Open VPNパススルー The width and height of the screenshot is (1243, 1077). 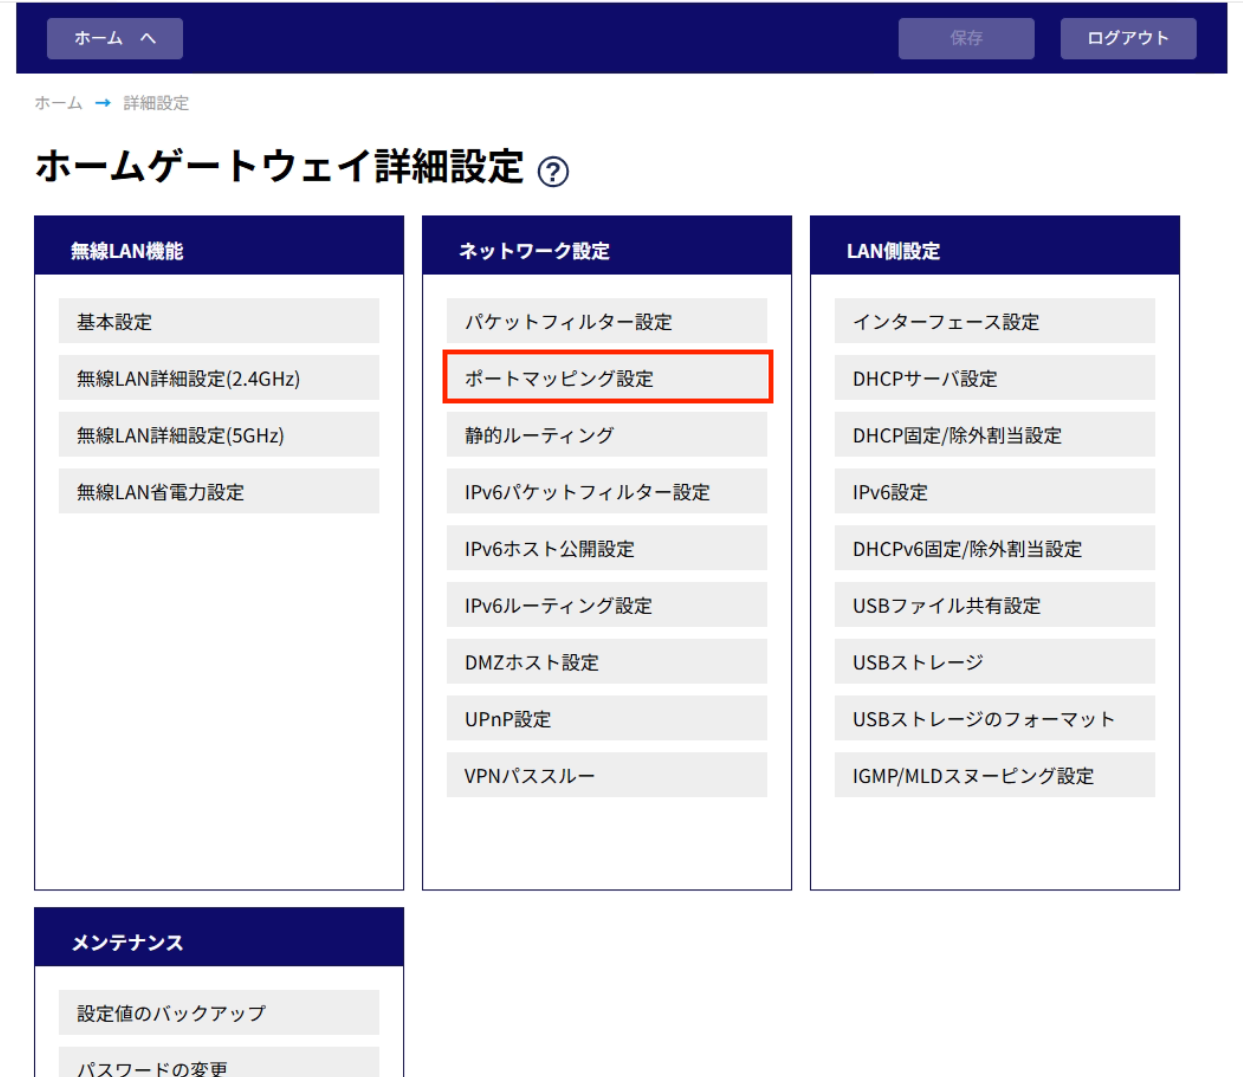pyautogui.click(x=607, y=775)
